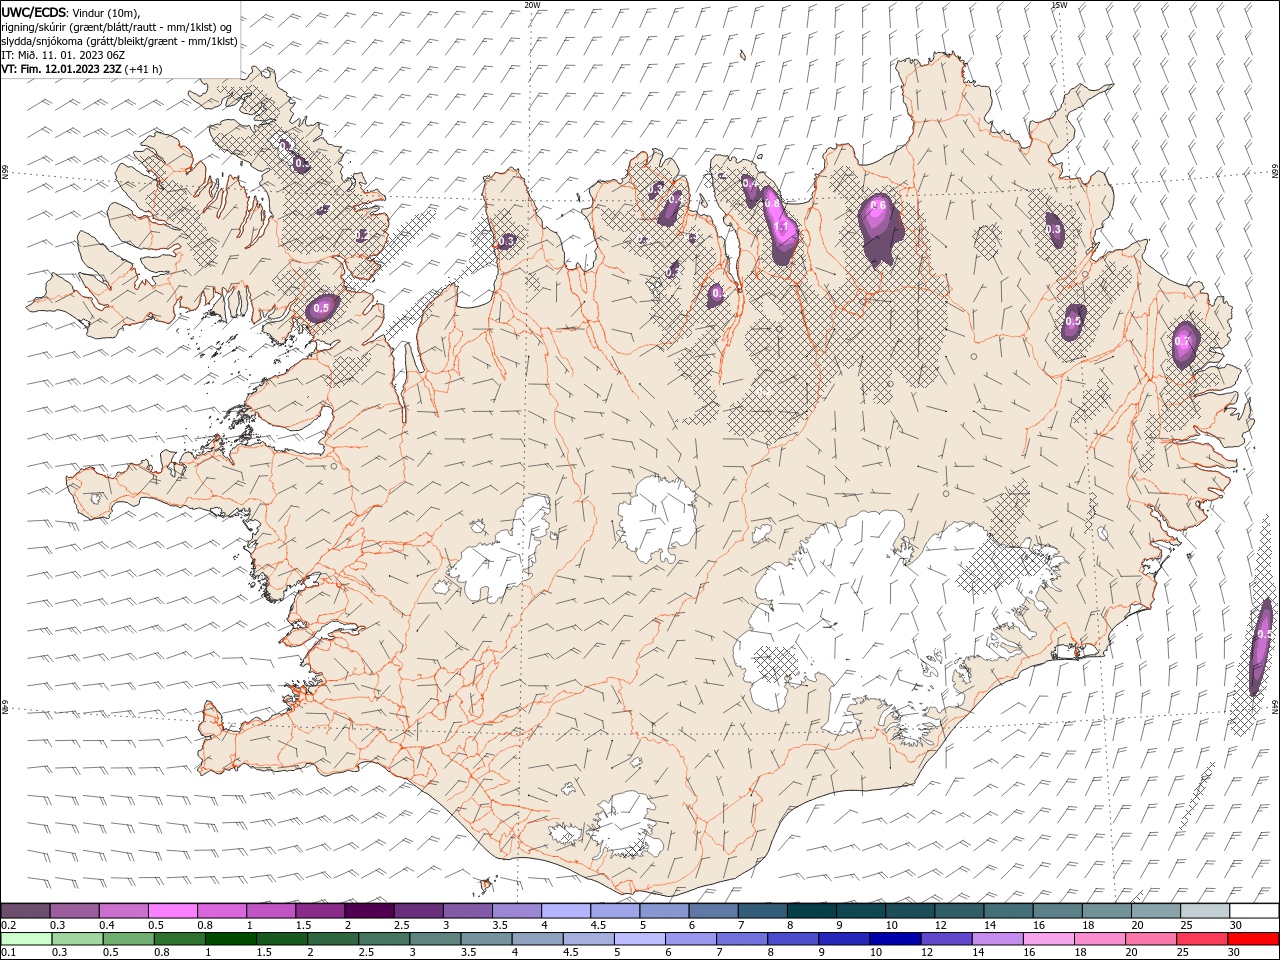Screen dimensions: 1280x960
Task: Click the 20W longitude label
Action: (532, 5)
